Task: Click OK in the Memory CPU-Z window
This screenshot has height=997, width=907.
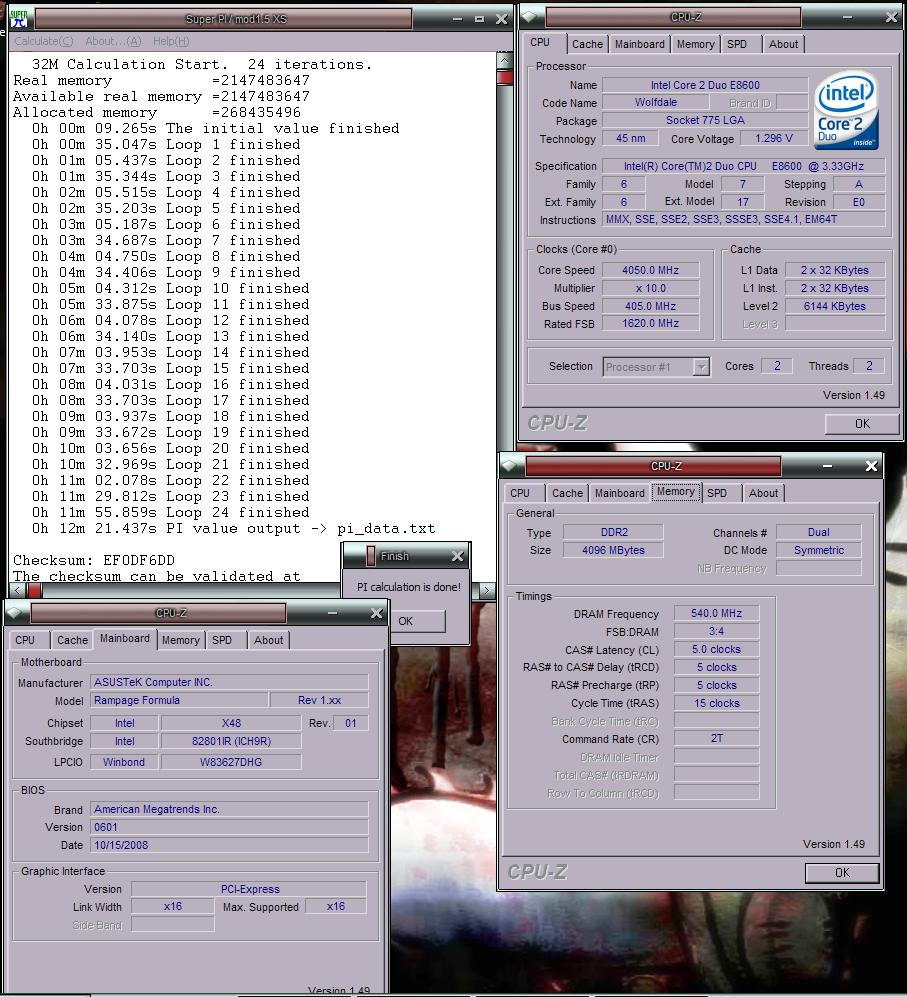Action: [x=842, y=872]
